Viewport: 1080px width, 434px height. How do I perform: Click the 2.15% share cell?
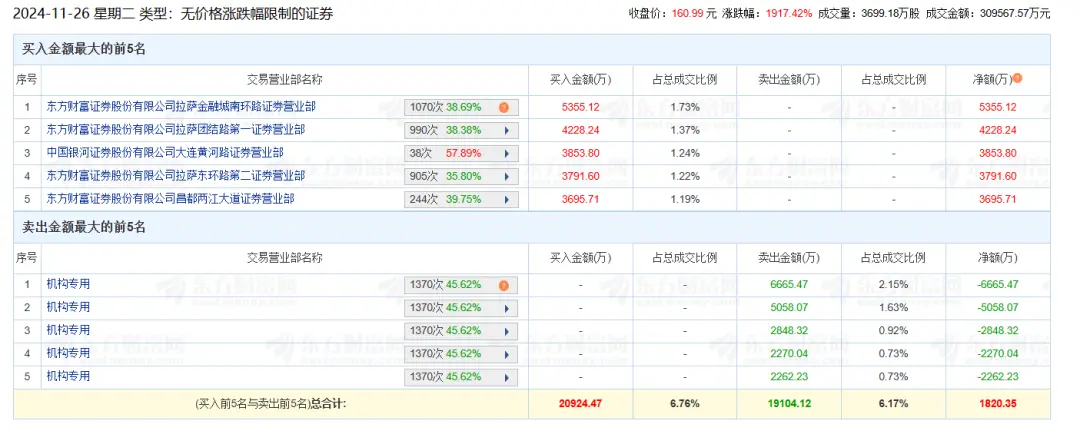coord(893,285)
